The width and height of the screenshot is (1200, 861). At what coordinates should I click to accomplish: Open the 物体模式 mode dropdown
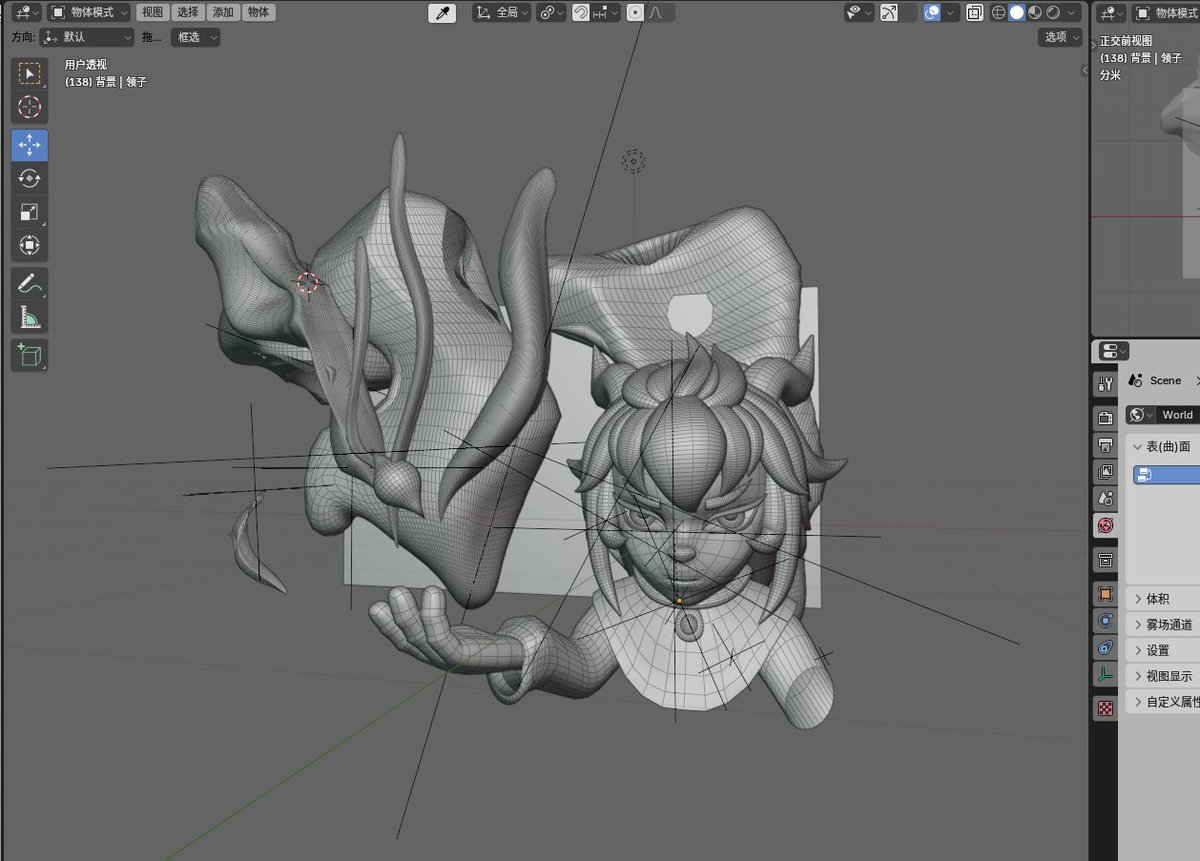(x=89, y=13)
